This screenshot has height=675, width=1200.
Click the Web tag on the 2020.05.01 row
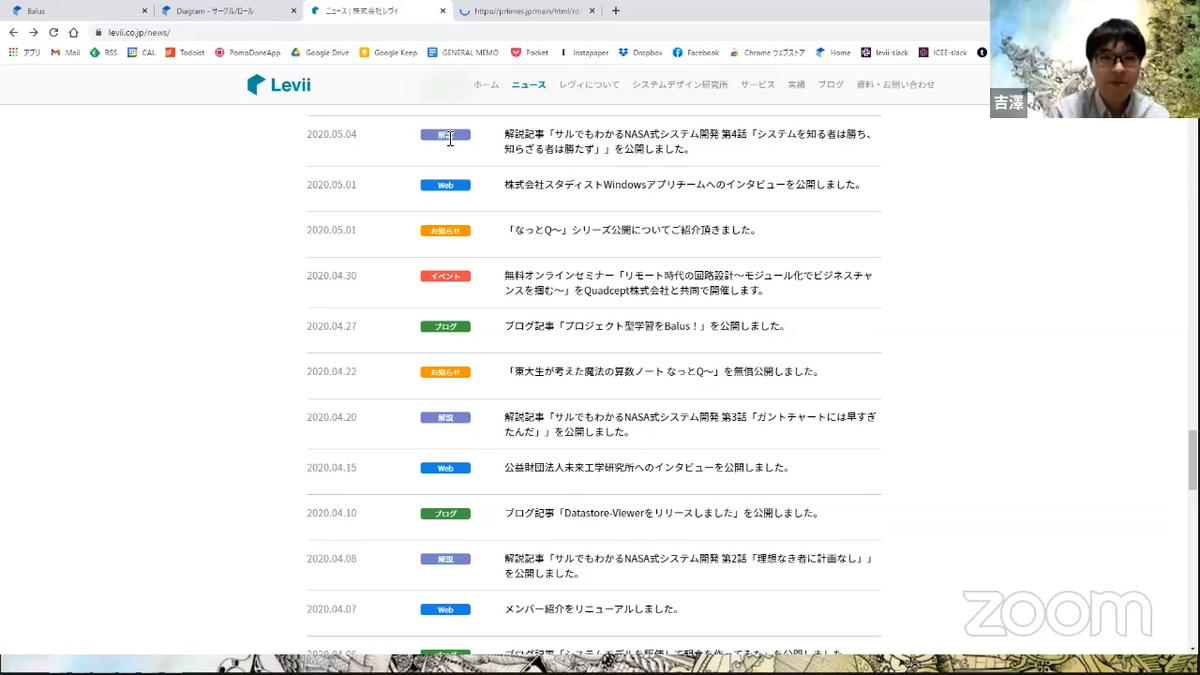445,185
